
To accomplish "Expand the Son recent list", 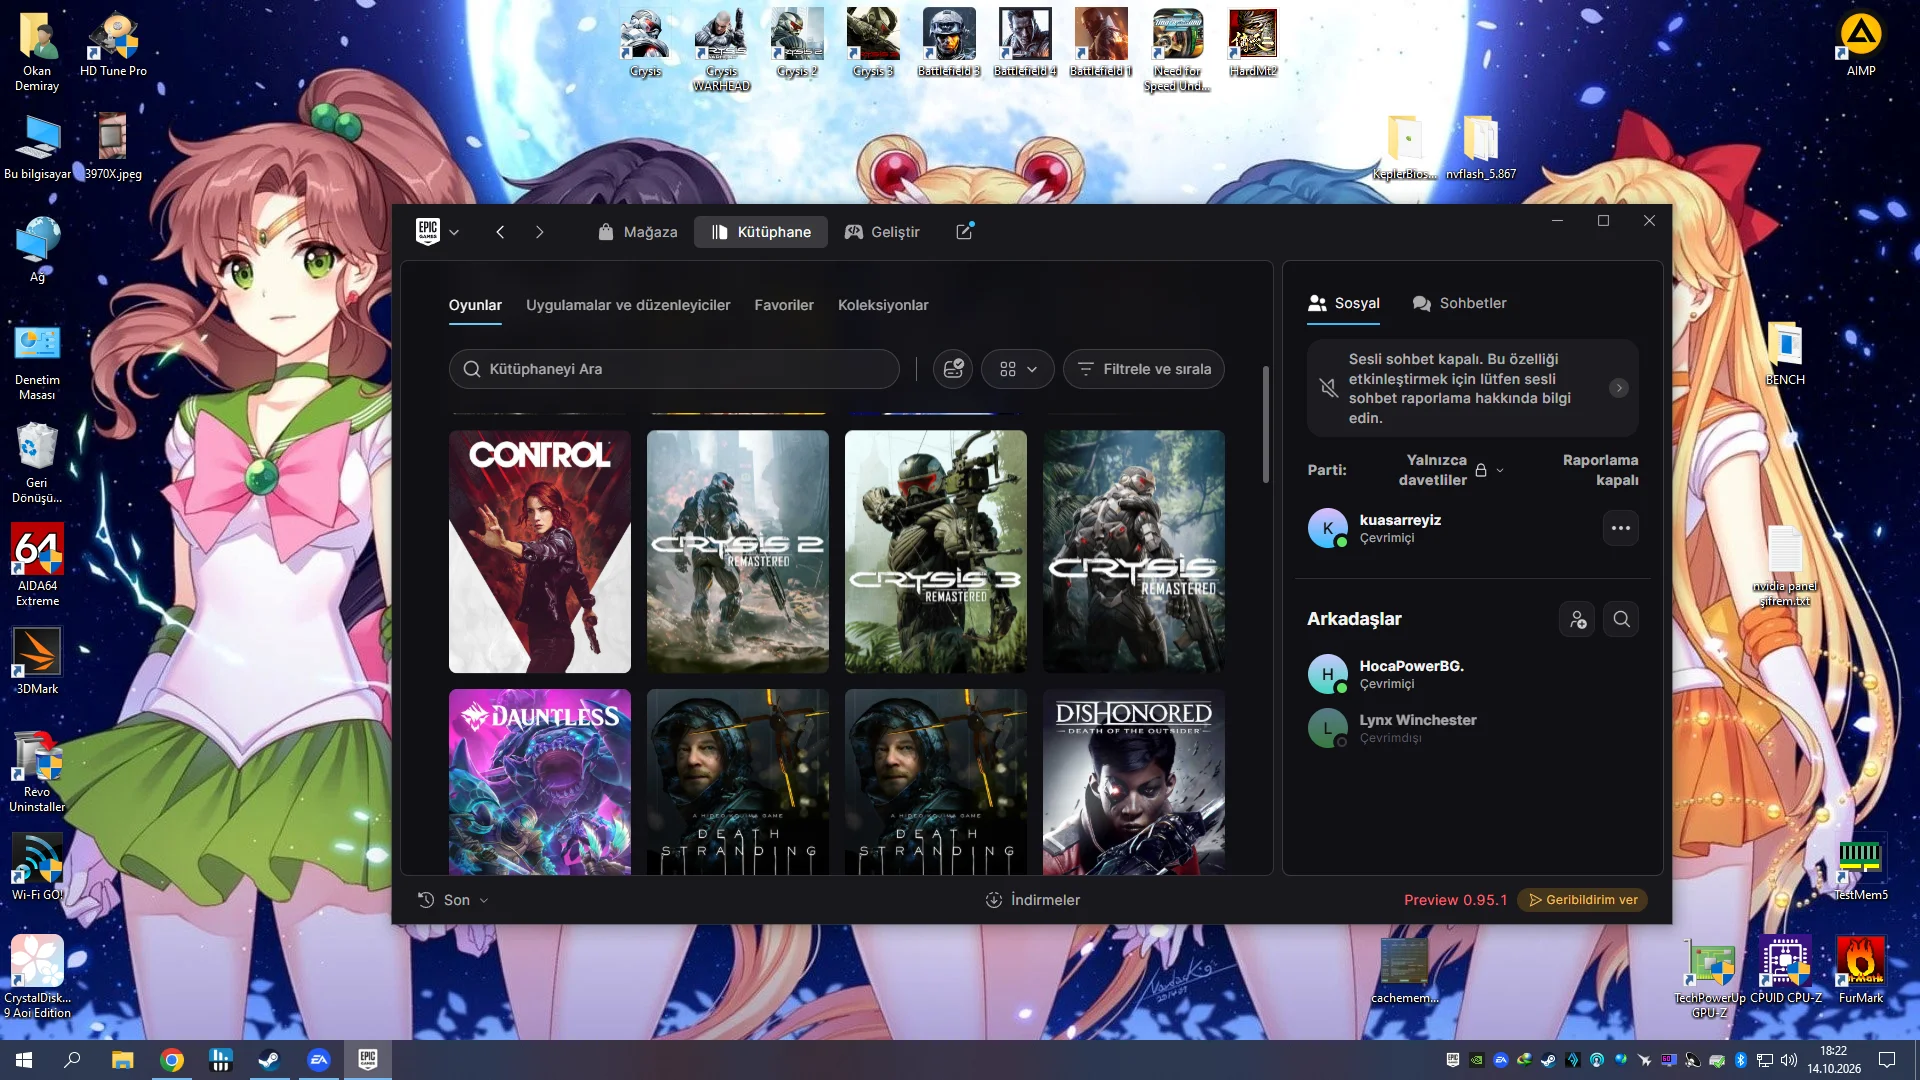I will (x=453, y=900).
